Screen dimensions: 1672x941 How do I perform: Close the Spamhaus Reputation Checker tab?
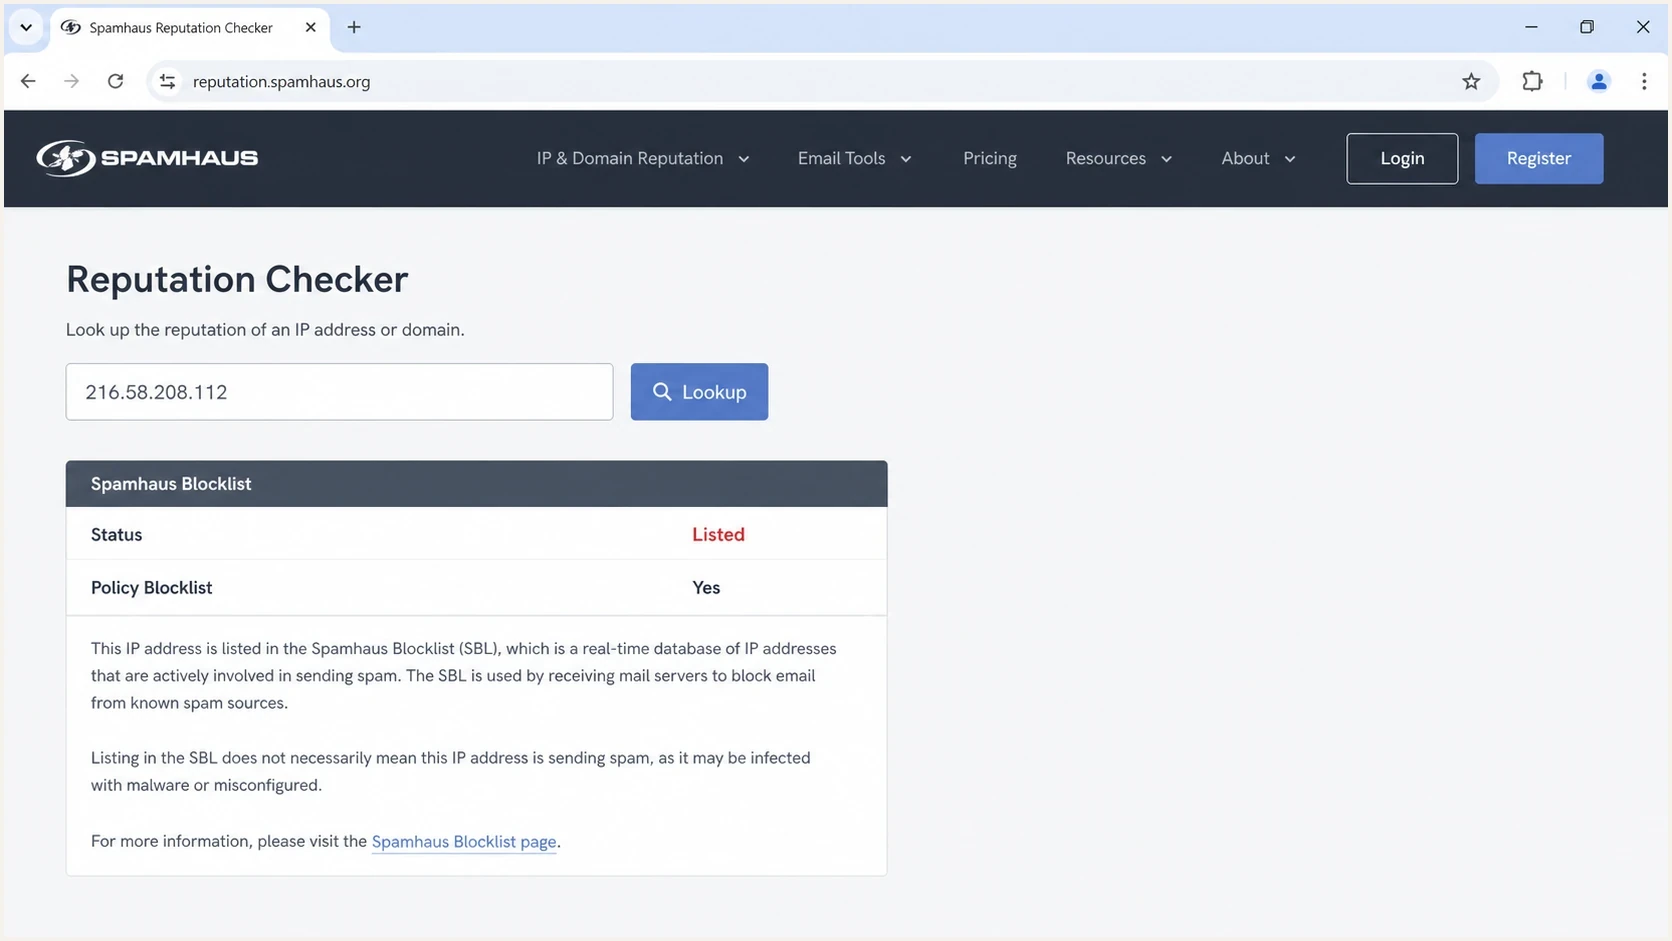click(x=310, y=27)
